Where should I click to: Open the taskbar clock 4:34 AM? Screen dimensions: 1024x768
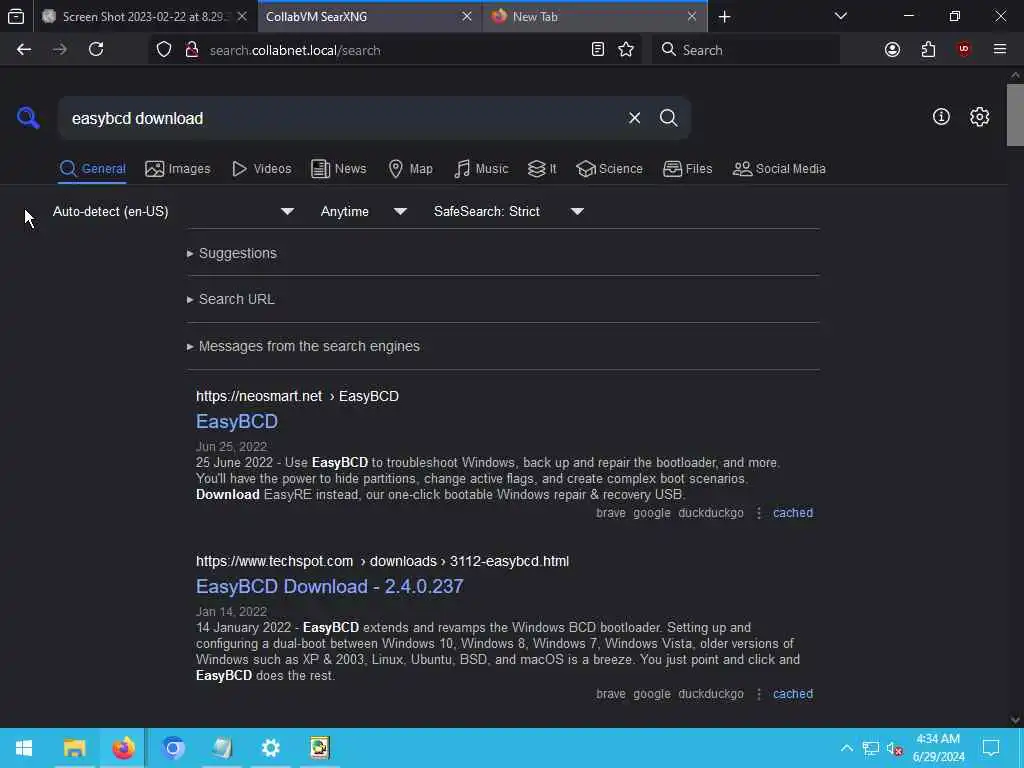coord(938,748)
